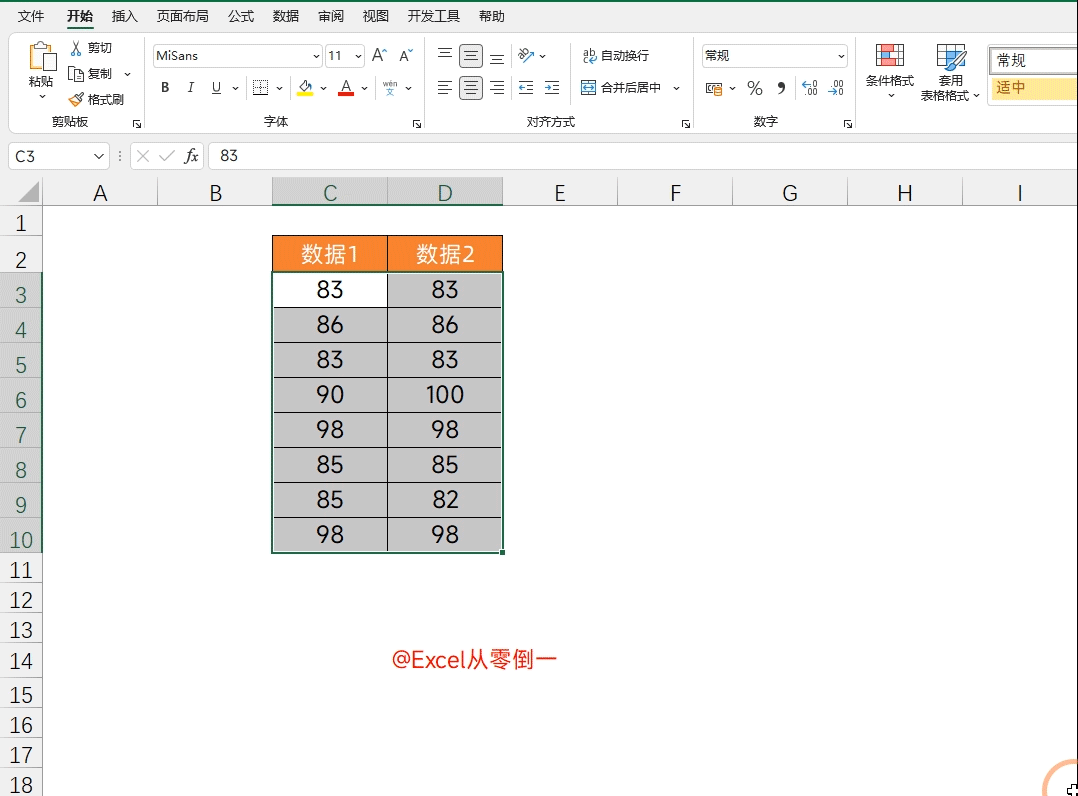
Task: Click the decrease decimal places icon
Action: pos(836,88)
